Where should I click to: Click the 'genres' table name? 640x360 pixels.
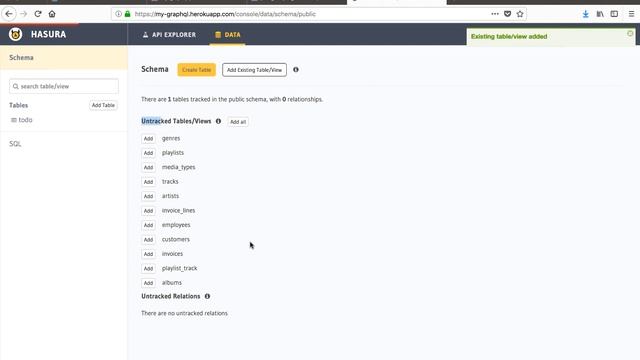(x=171, y=138)
